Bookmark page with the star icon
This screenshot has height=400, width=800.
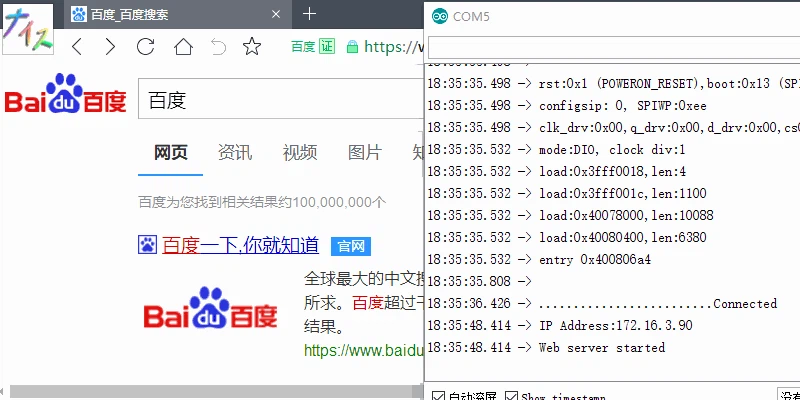[x=252, y=47]
